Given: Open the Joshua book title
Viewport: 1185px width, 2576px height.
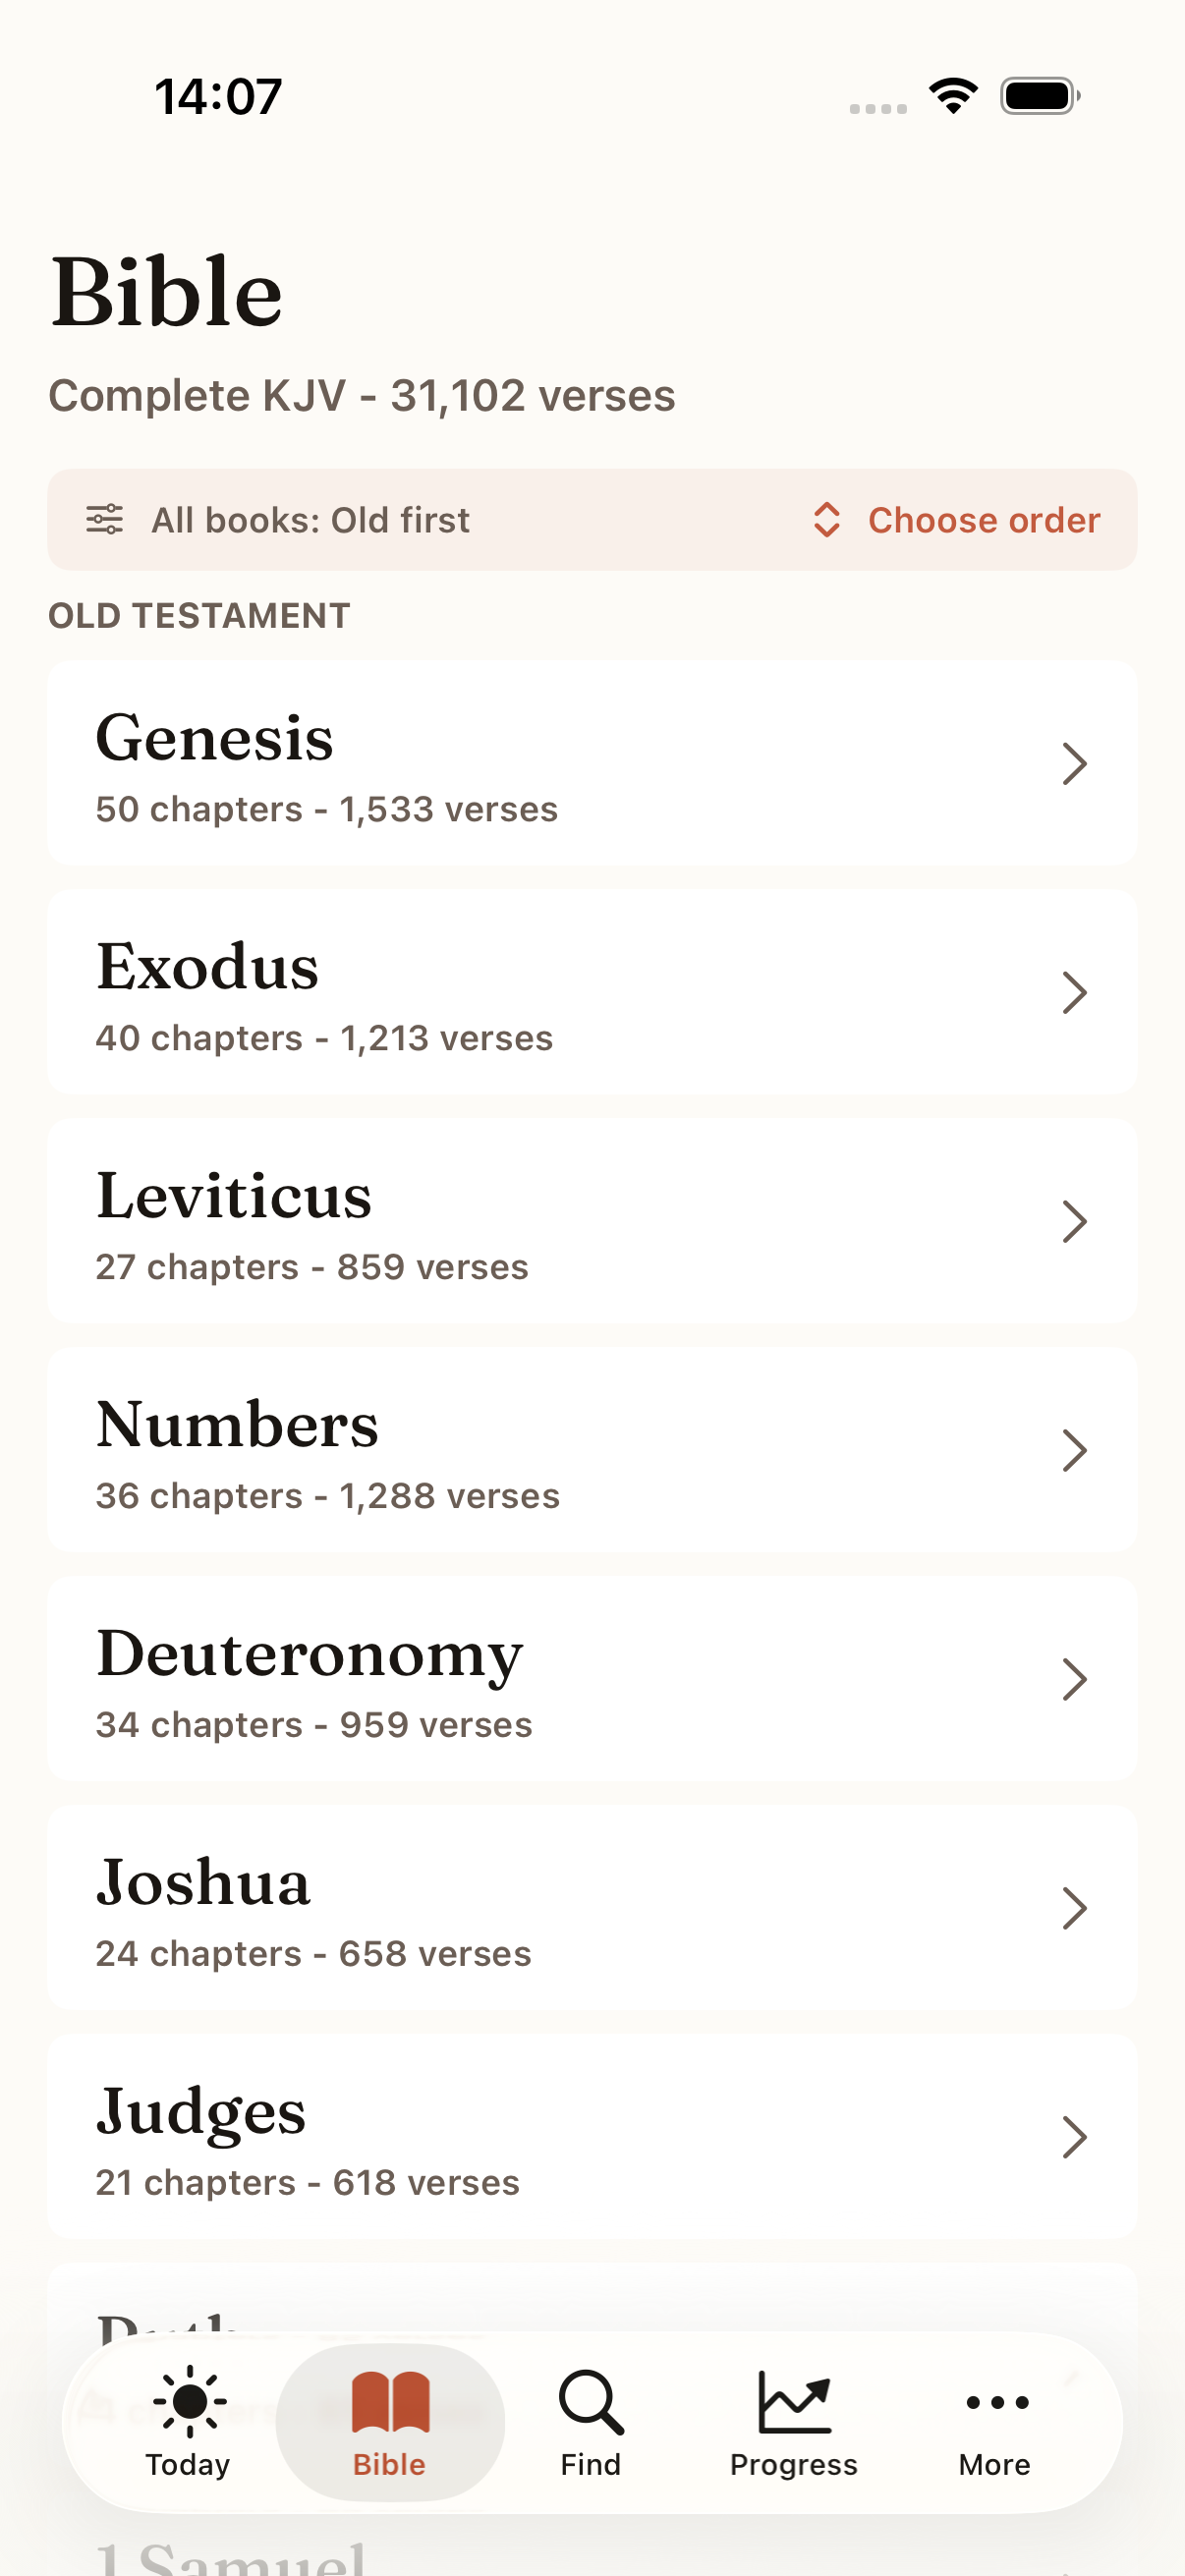Looking at the screenshot, I should pyautogui.click(x=203, y=1882).
